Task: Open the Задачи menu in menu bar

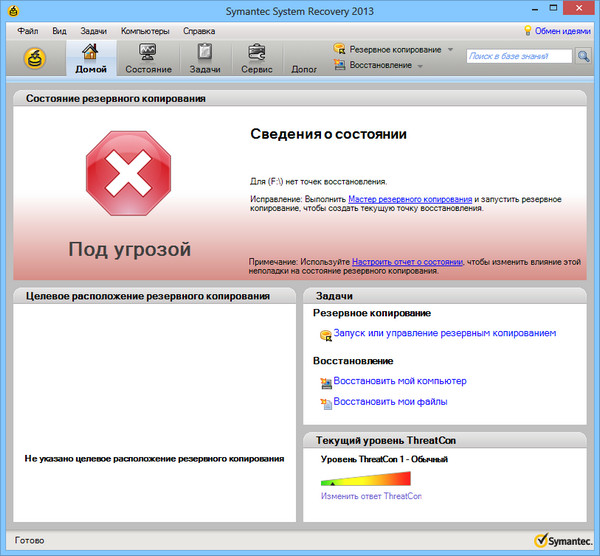Action: (x=93, y=31)
